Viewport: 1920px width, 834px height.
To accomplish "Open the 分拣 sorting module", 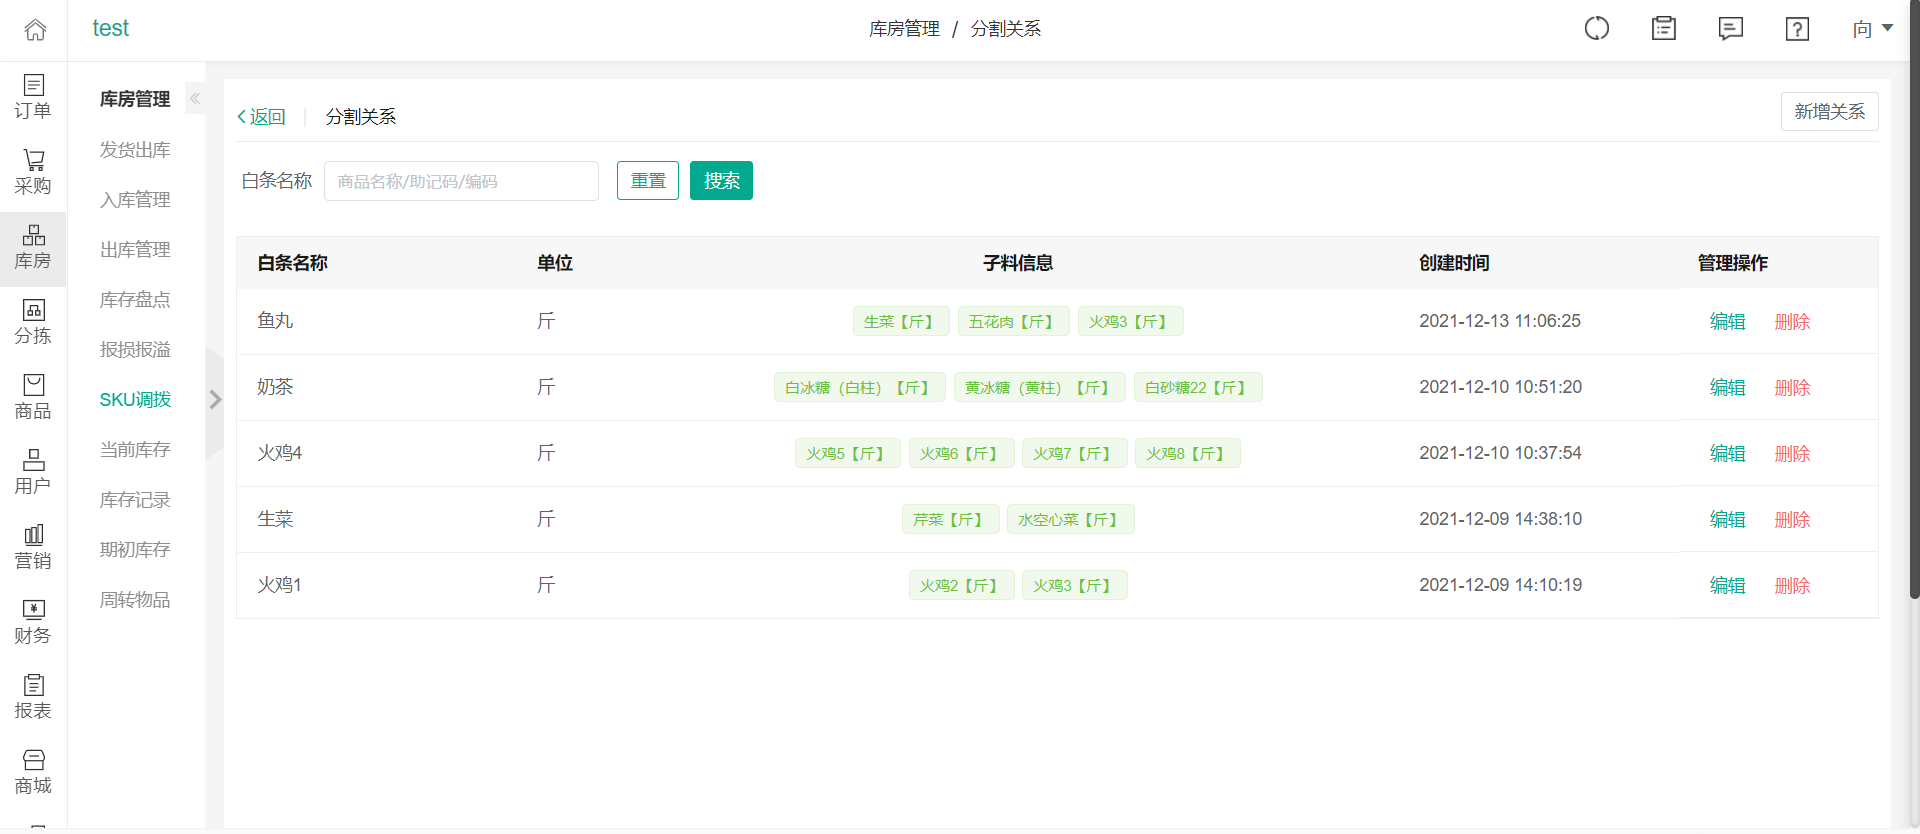I will tap(33, 322).
